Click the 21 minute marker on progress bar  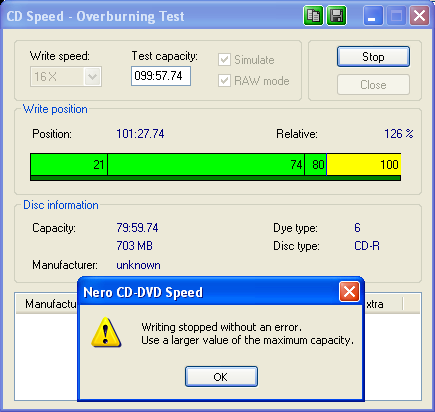coord(99,165)
